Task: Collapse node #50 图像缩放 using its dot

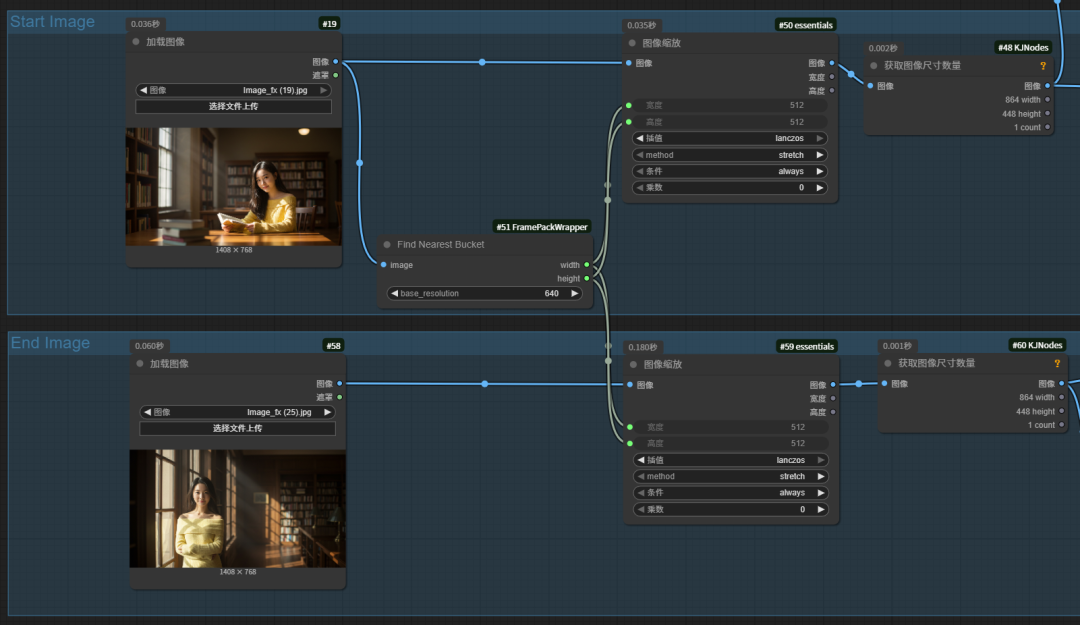Action: (x=632, y=43)
